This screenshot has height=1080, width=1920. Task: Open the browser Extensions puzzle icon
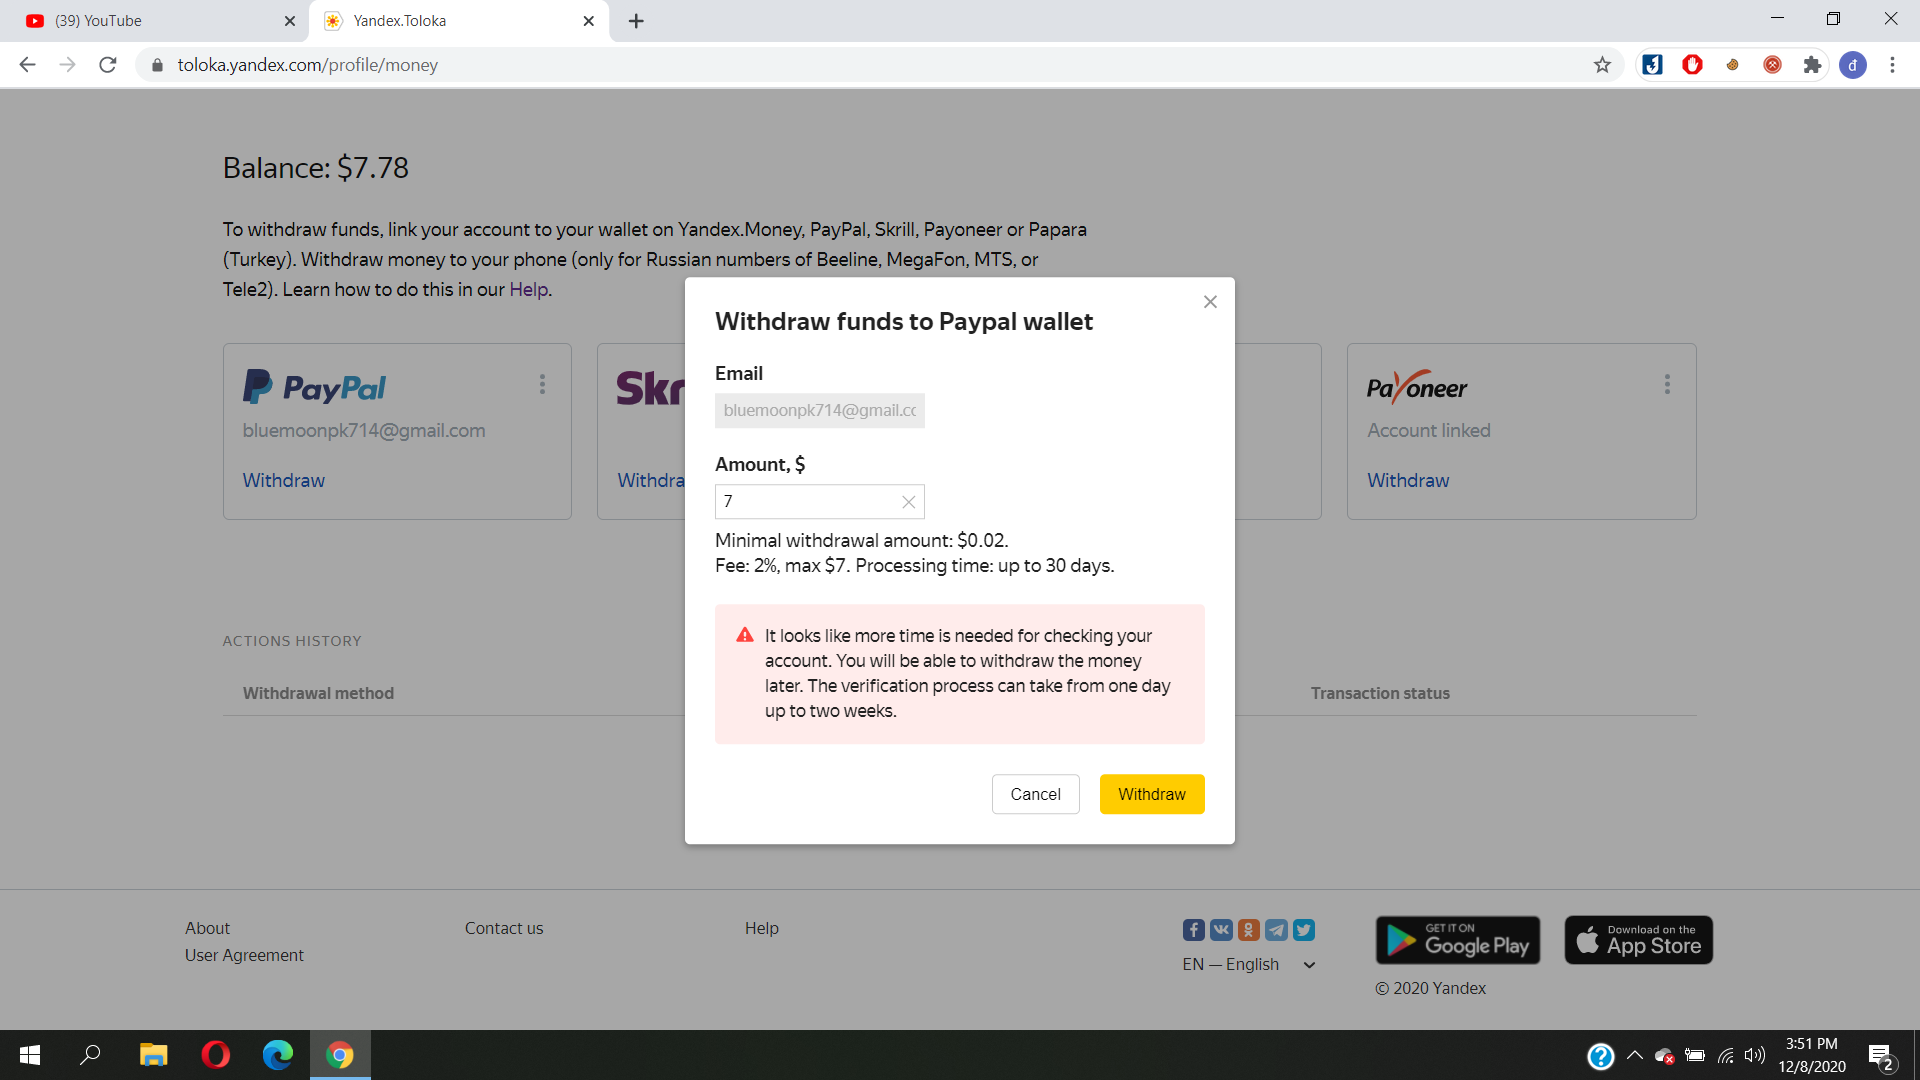1811,65
